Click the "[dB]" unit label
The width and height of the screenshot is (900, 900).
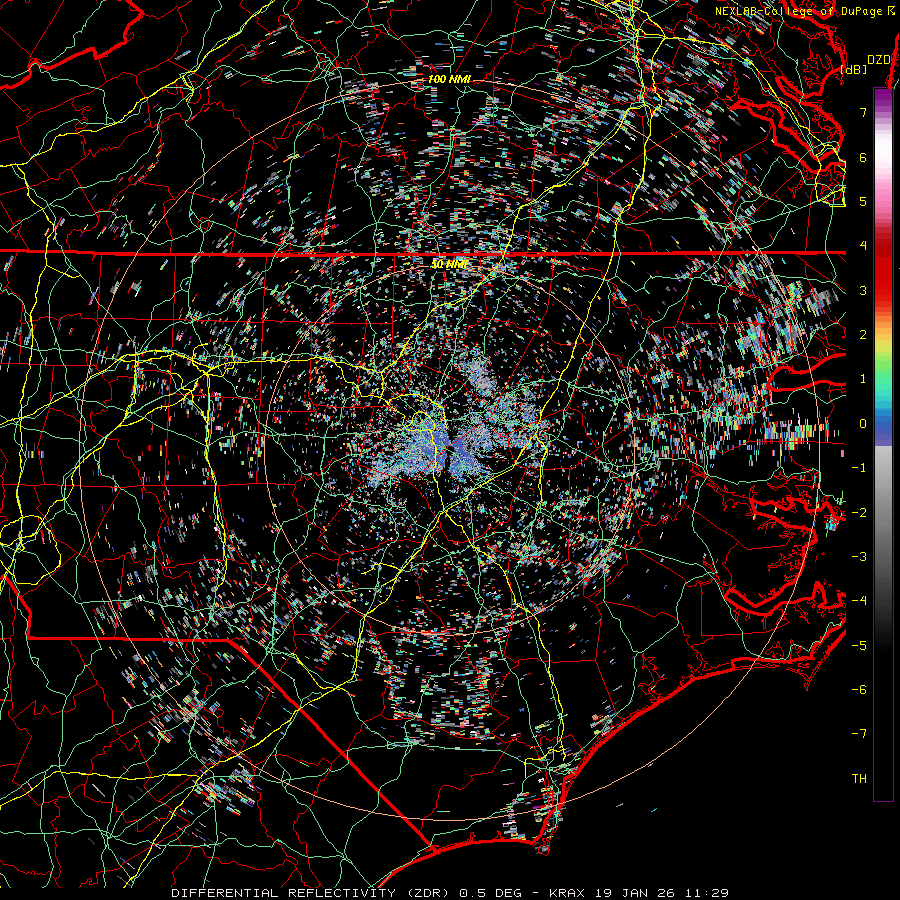[x=853, y=69]
